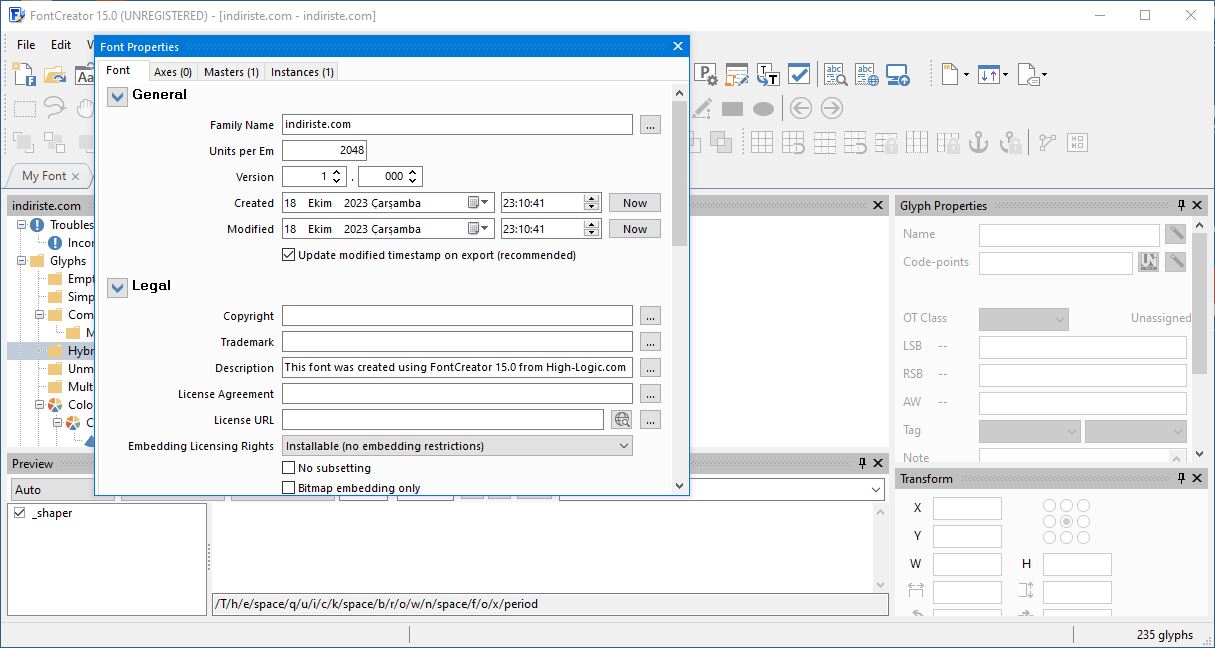This screenshot has width=1215, height=648.
Task: Click the transform text T-to-T icon
Action: [768, 74]
